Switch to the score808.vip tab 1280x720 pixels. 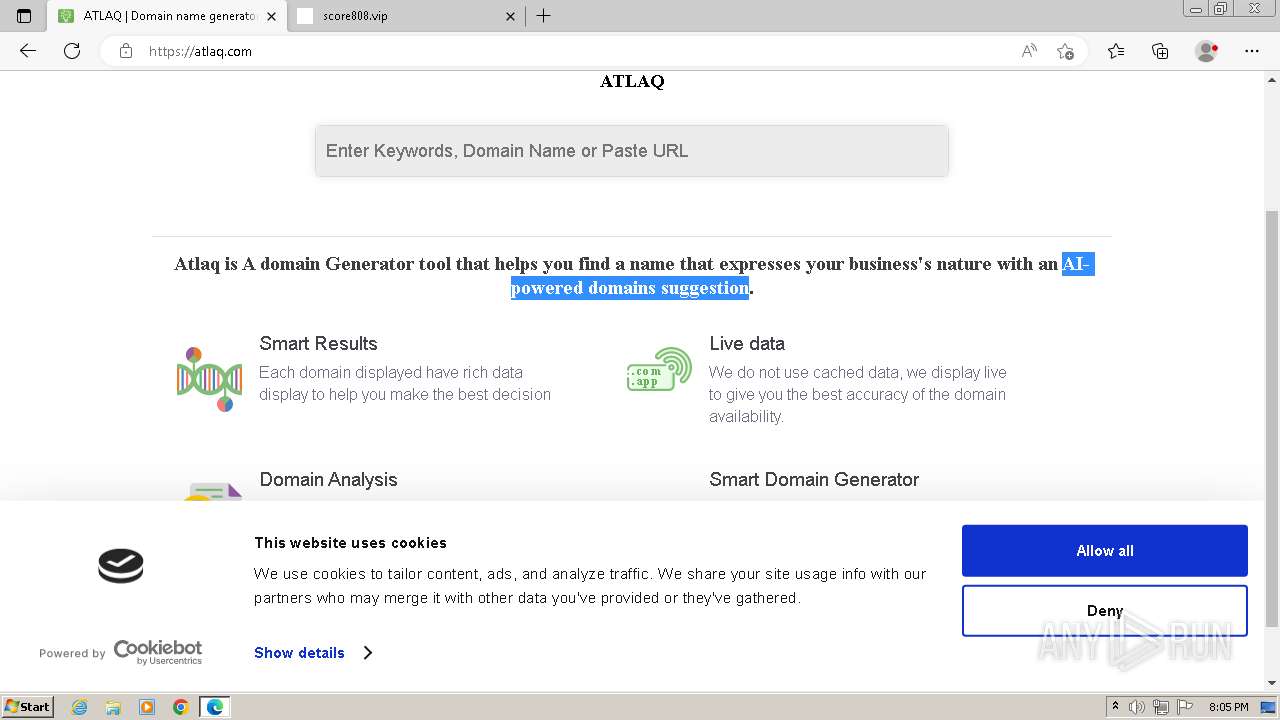click(407, 16)
